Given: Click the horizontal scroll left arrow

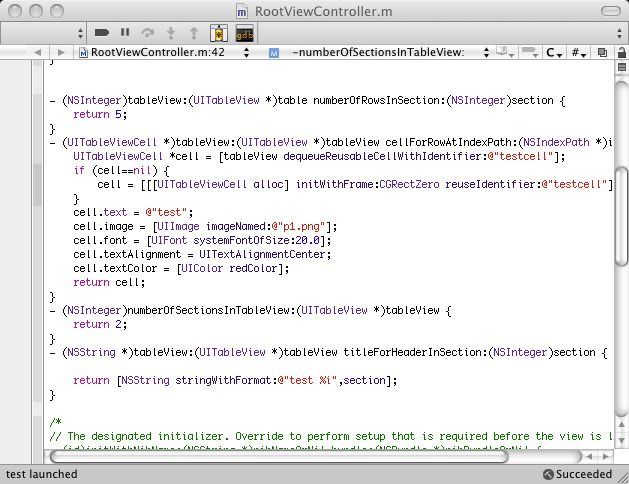Looking at the screenshot, I should tap(589, 456).
